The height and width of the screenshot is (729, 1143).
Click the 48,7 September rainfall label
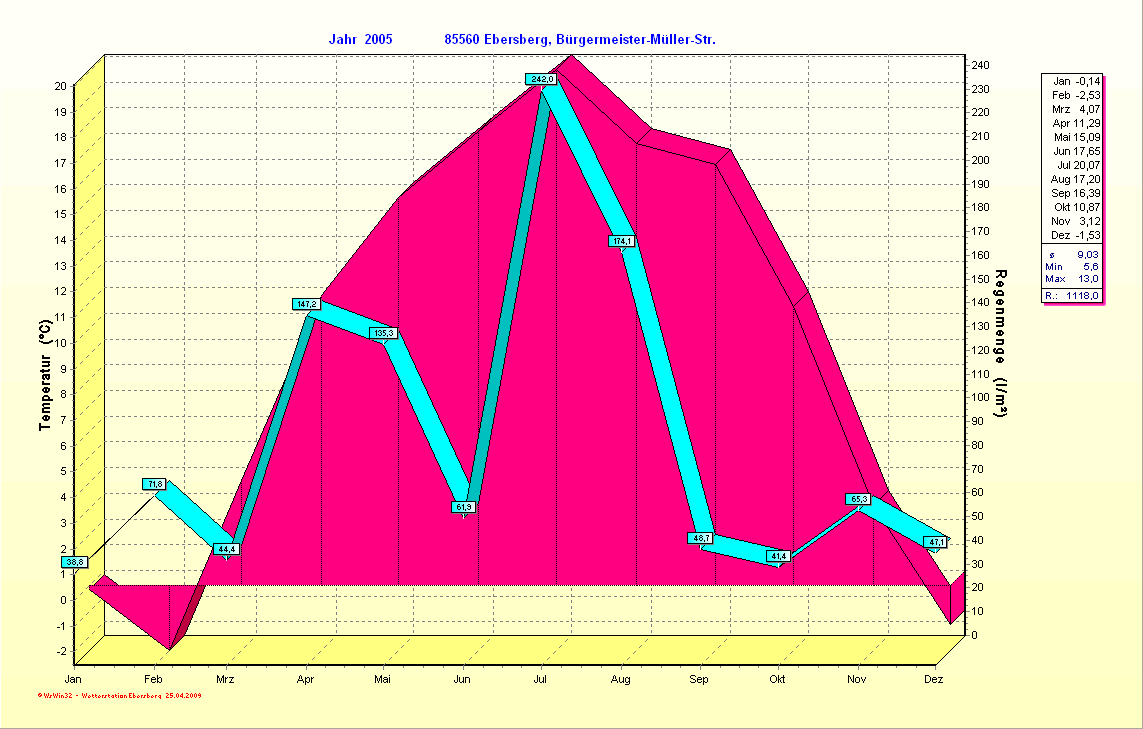click(701, 538)
